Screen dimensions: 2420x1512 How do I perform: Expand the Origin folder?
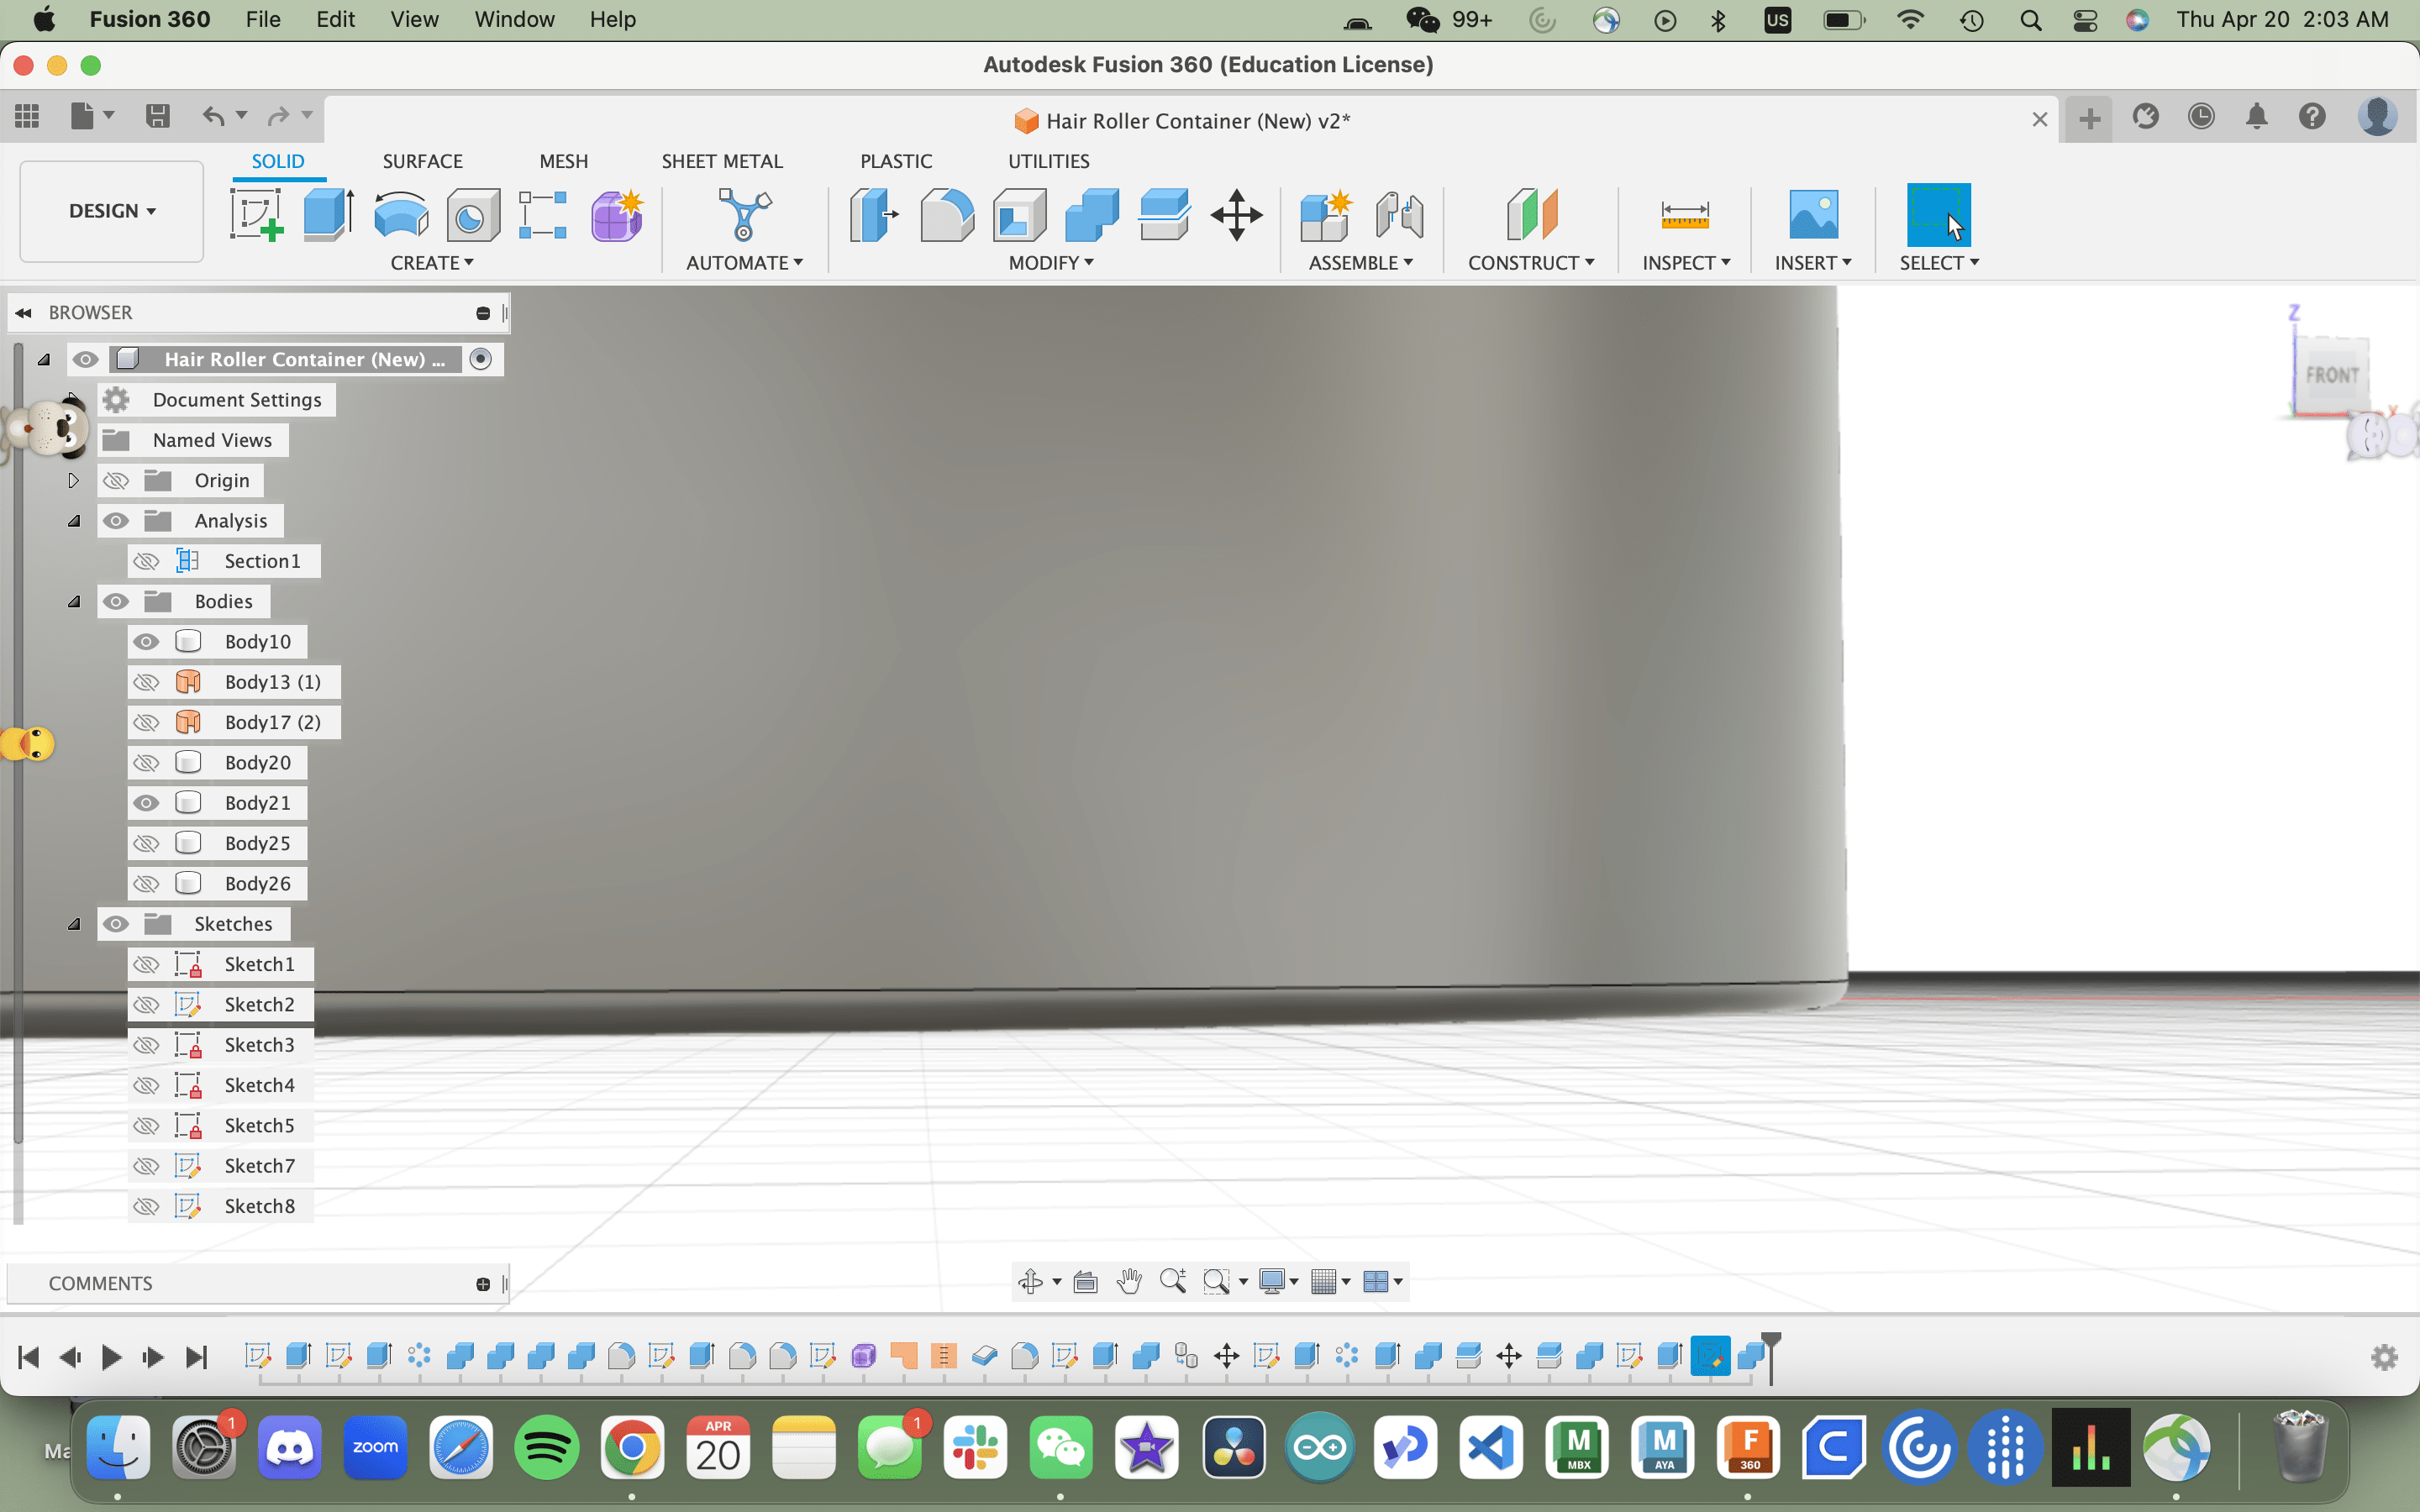tap(73, 480)
